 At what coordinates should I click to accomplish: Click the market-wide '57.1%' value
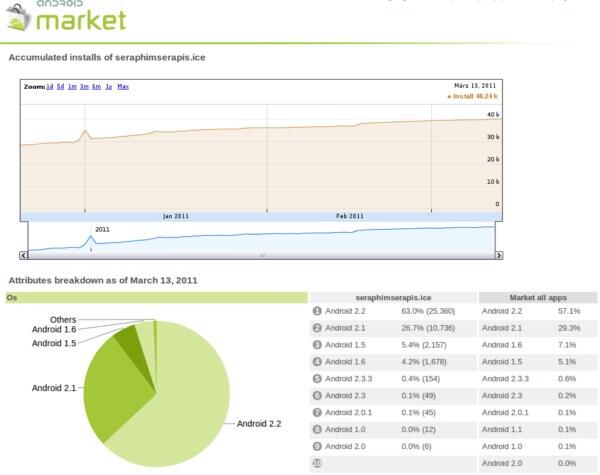(569, 311)
